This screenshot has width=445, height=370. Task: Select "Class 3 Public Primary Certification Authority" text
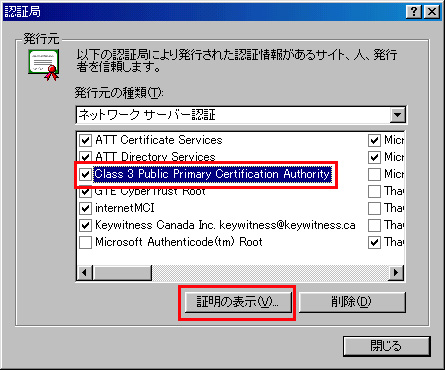(x=212, y=174)
